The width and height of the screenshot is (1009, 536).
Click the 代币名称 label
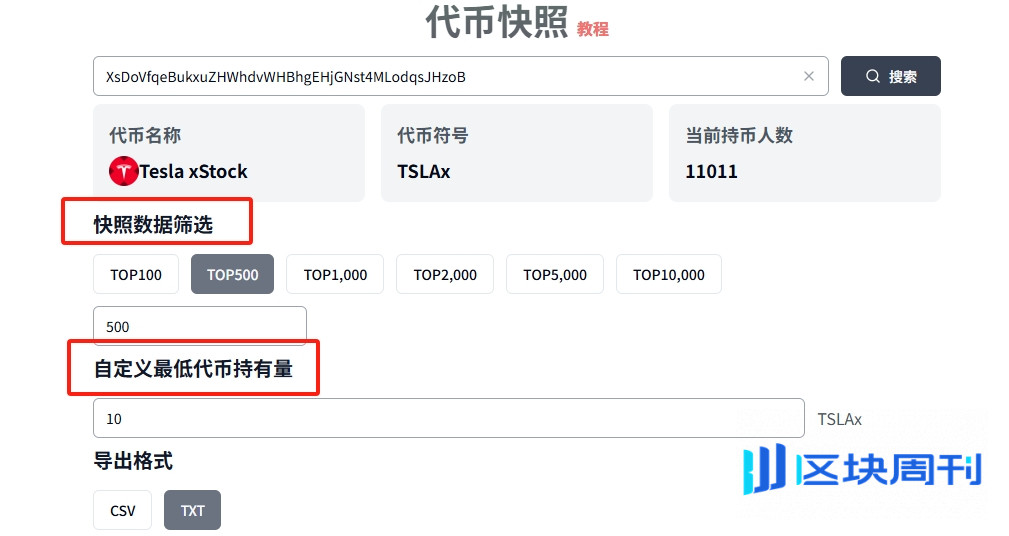pyautogui.click(x=145, y=135)
